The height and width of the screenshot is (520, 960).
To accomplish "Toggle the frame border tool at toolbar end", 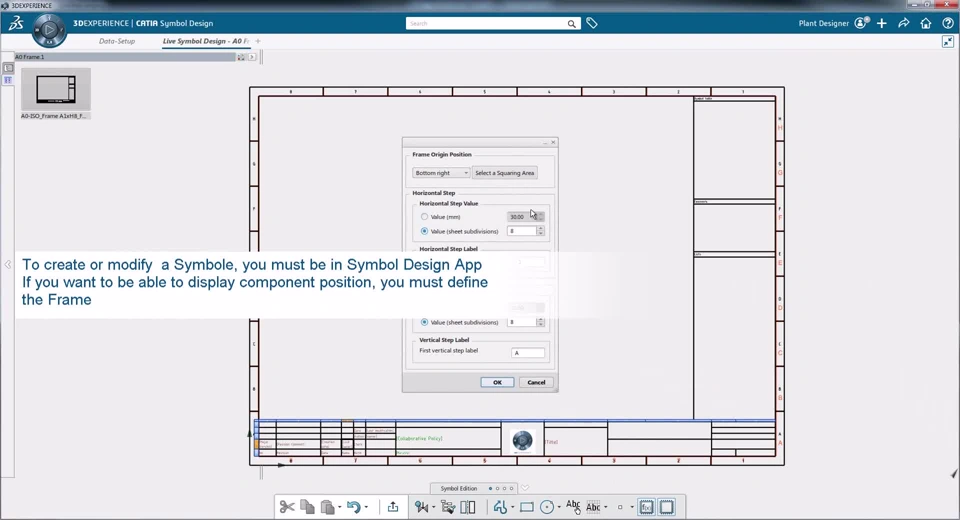I will click(667, 507).
